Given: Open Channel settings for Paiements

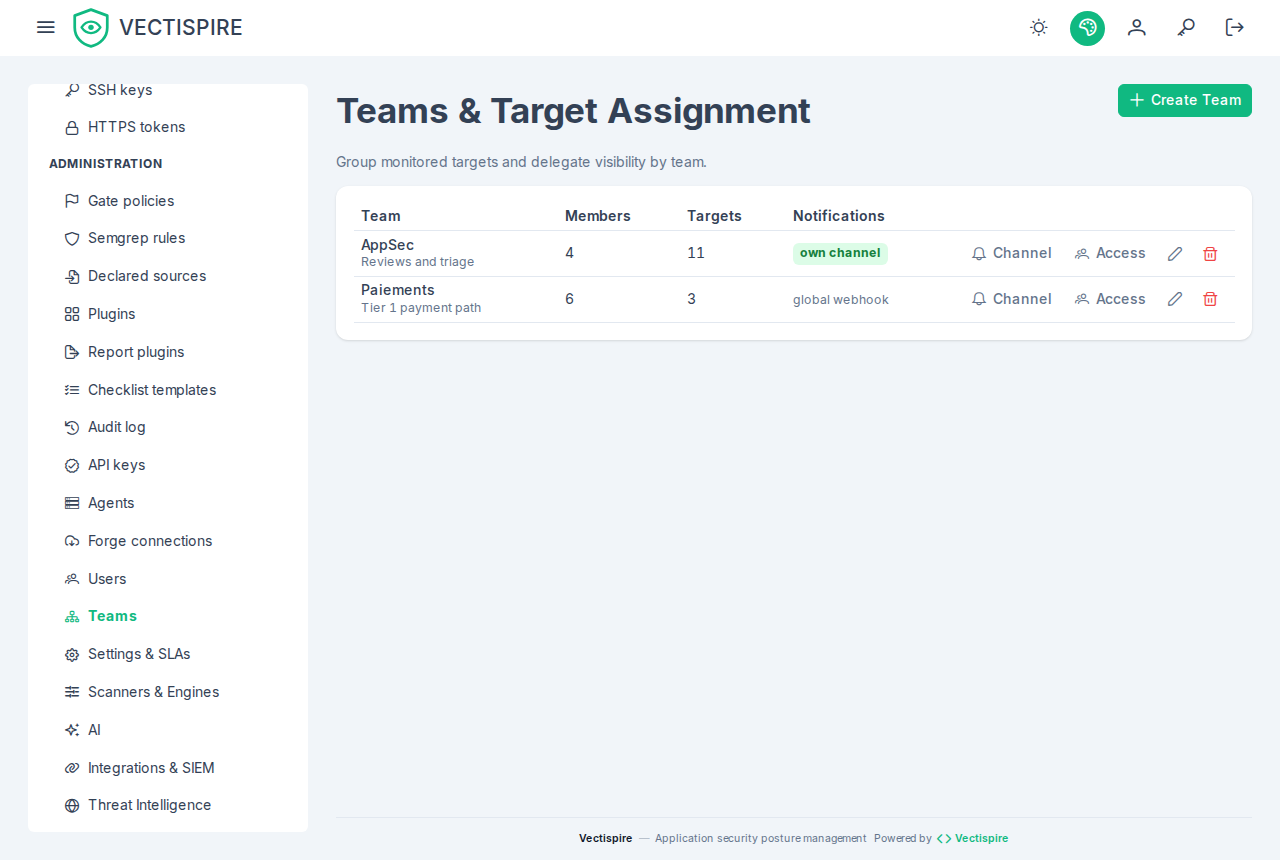Looking at the screenshot, I should click(1012, 299).
